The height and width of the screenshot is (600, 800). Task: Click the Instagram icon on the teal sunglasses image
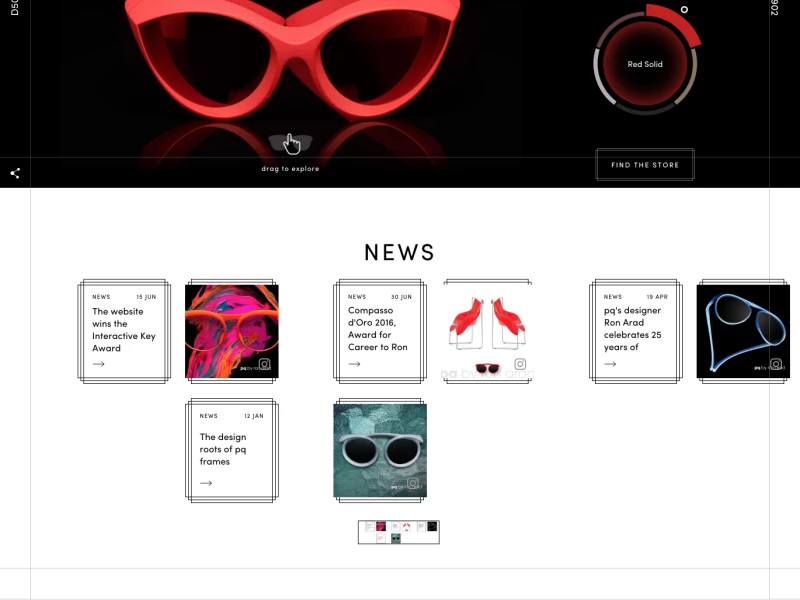[413, 483]
